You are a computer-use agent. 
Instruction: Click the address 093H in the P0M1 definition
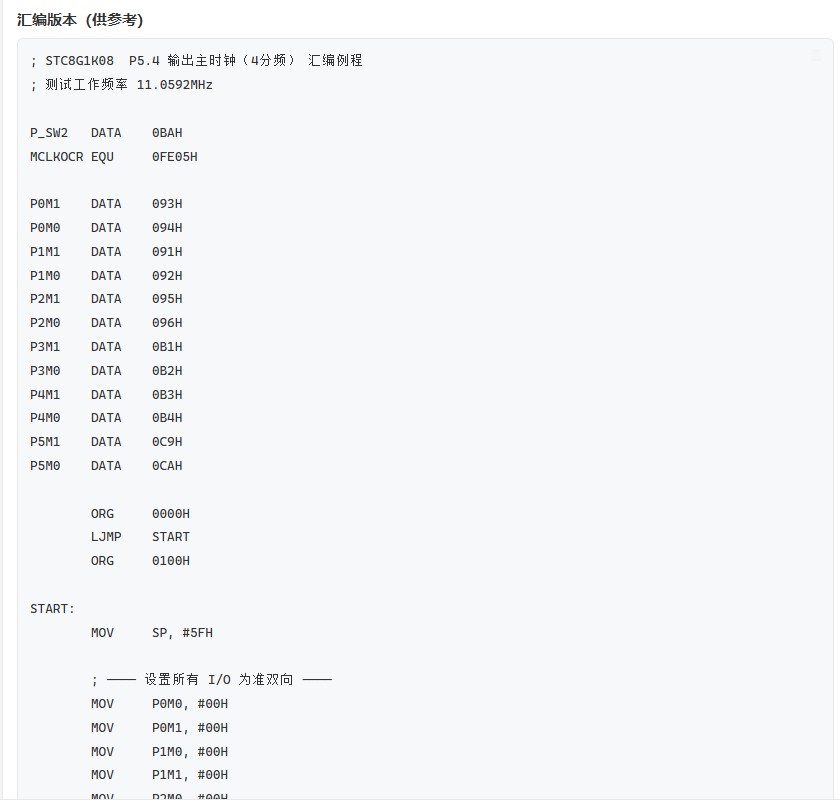[167, 204]
